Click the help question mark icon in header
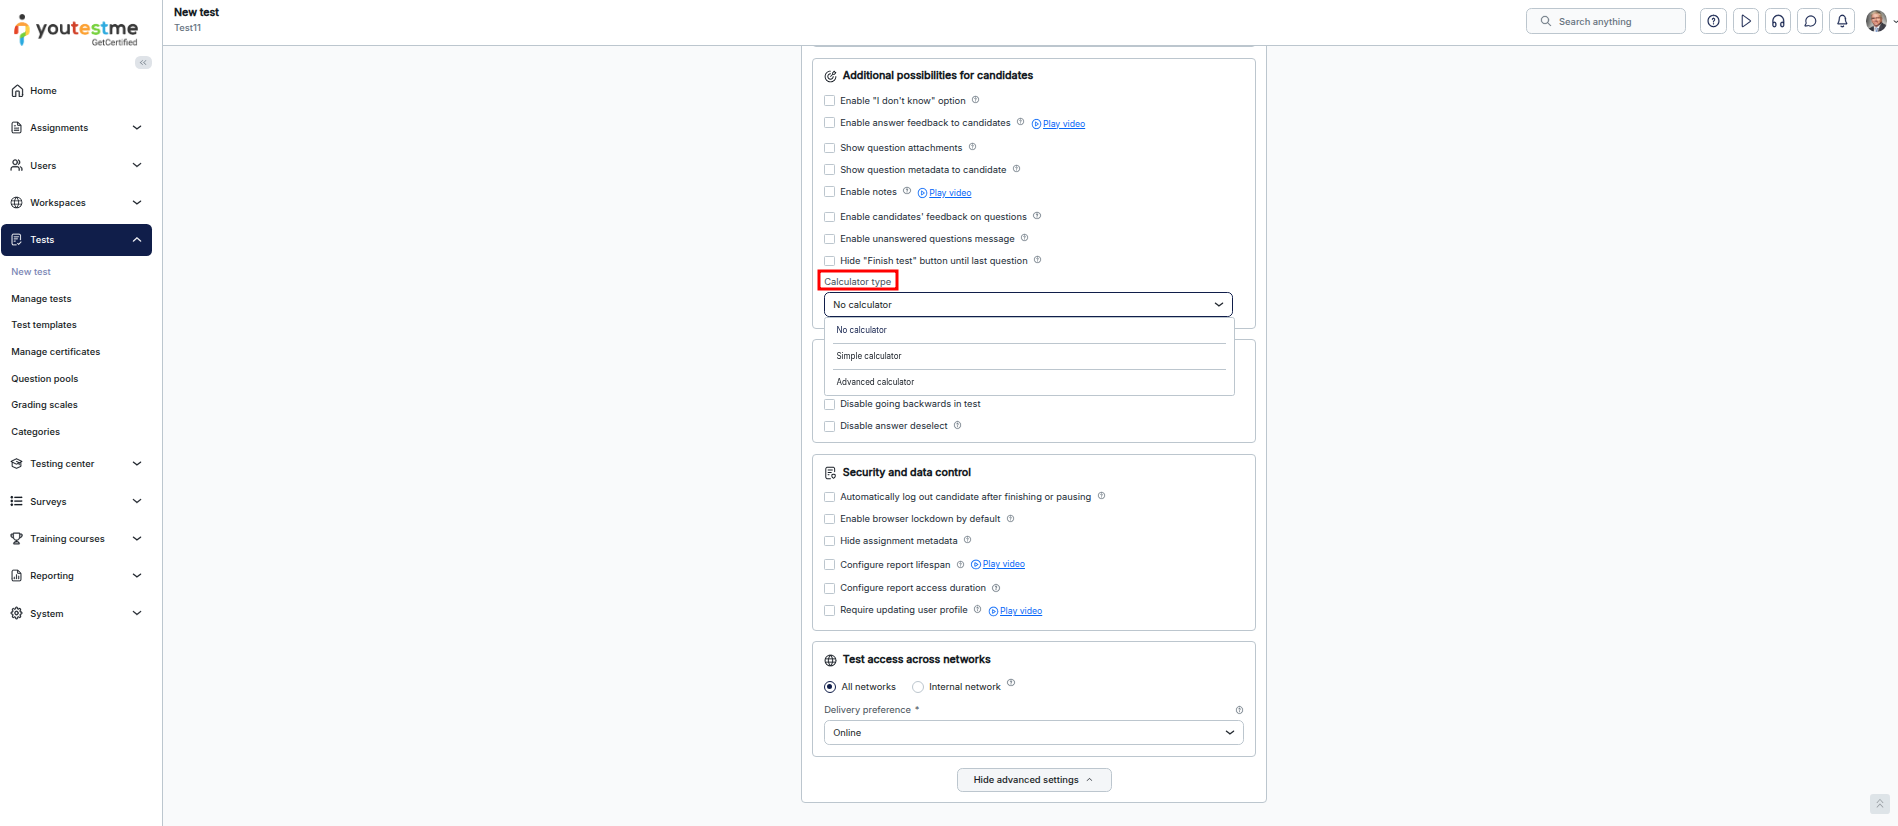The width and height of the screenshot is (1898, 826). (x=1713, y=21)
